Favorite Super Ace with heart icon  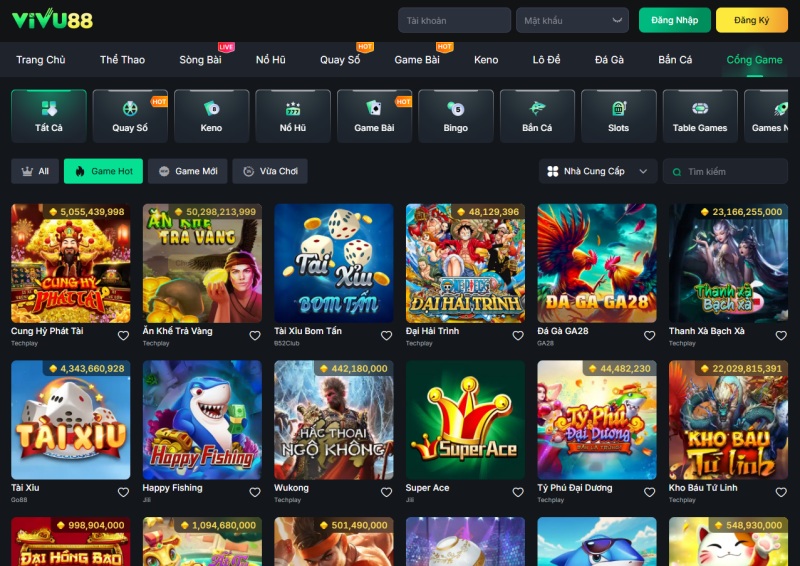[x=518, y=492]
